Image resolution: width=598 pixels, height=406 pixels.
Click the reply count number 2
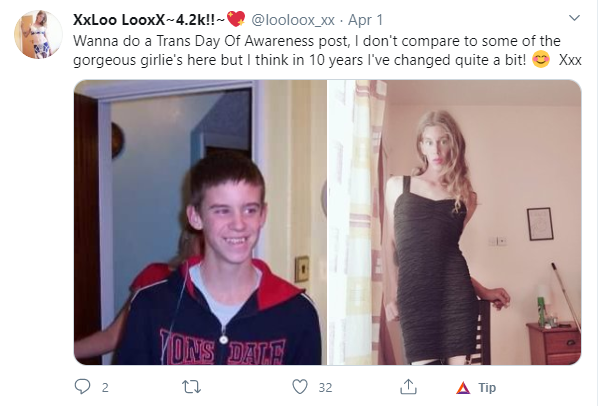(x=105, y=388)
